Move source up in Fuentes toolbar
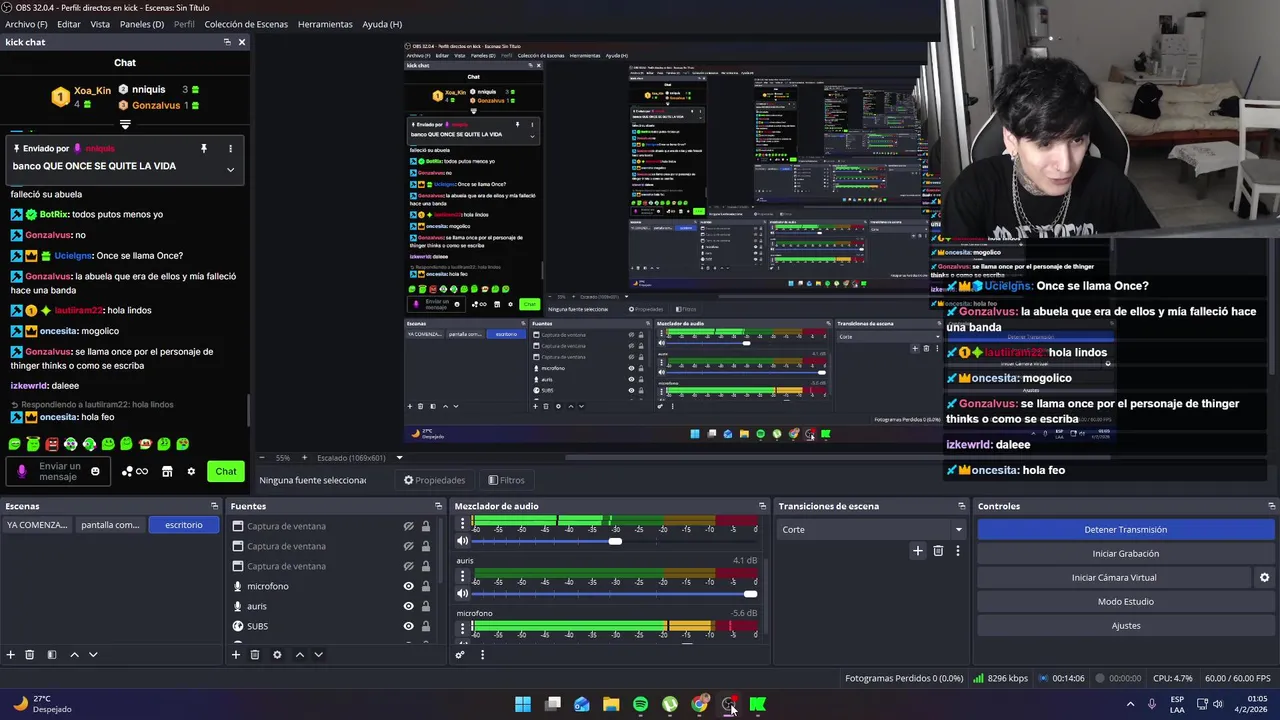This screenshot has height=720, width=1280. coord(299,655)
